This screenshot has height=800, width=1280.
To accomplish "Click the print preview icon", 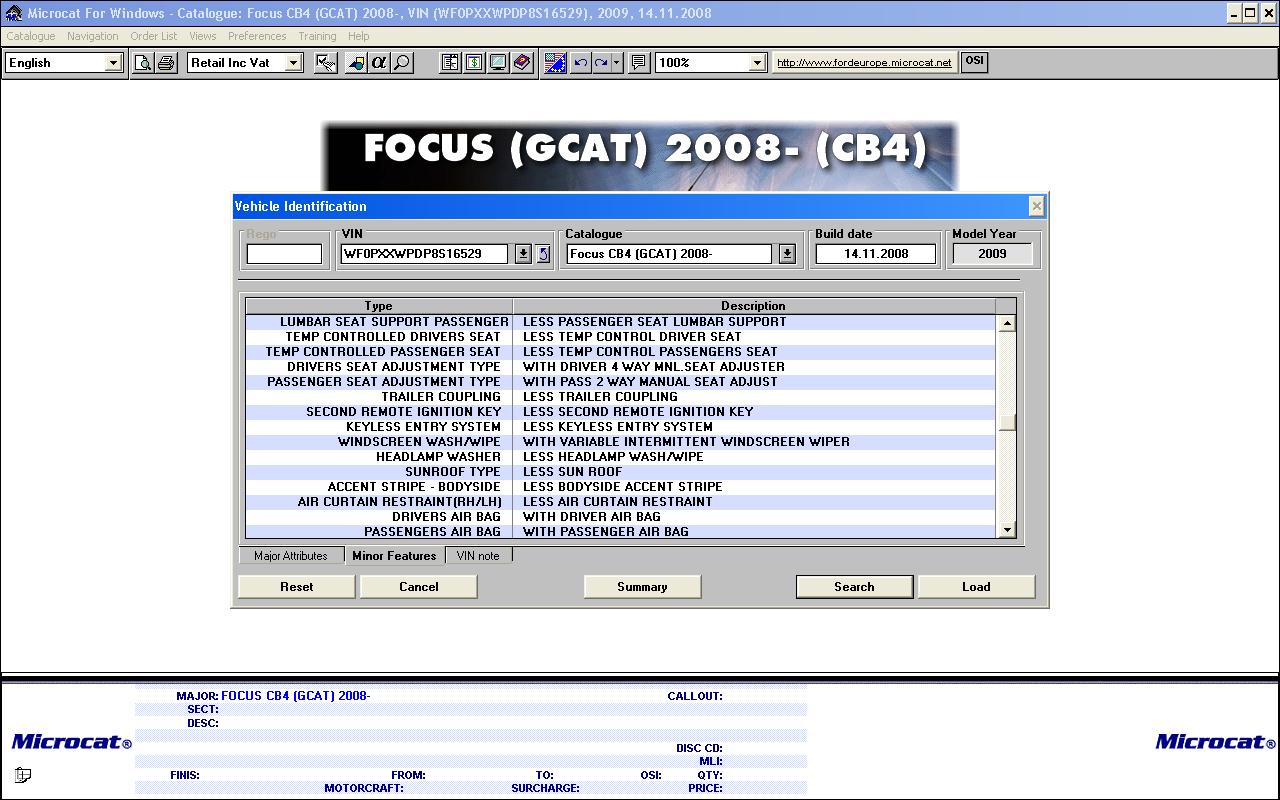I will (x=143, y=63).
